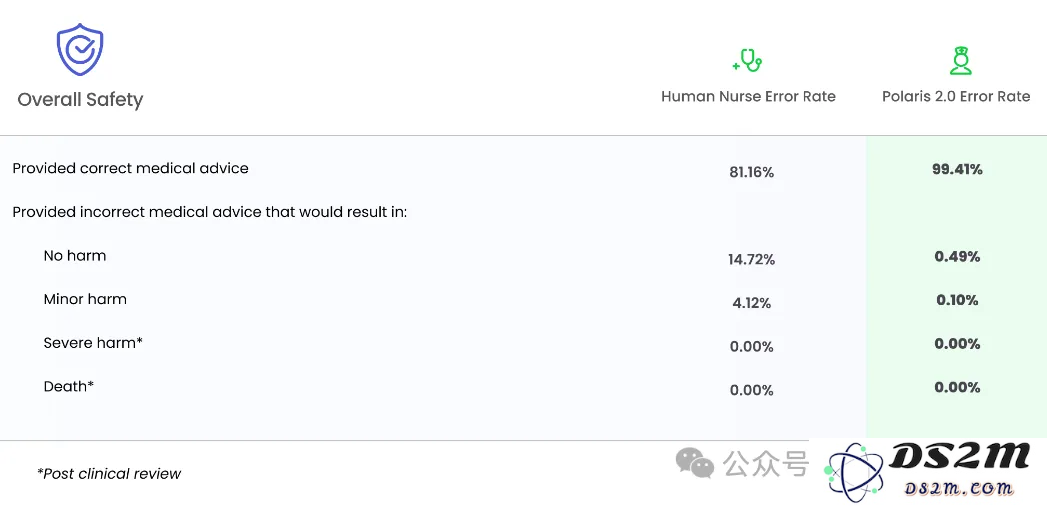
Task: Click the 'Severe harm*' row label
Action: [93, 343]
